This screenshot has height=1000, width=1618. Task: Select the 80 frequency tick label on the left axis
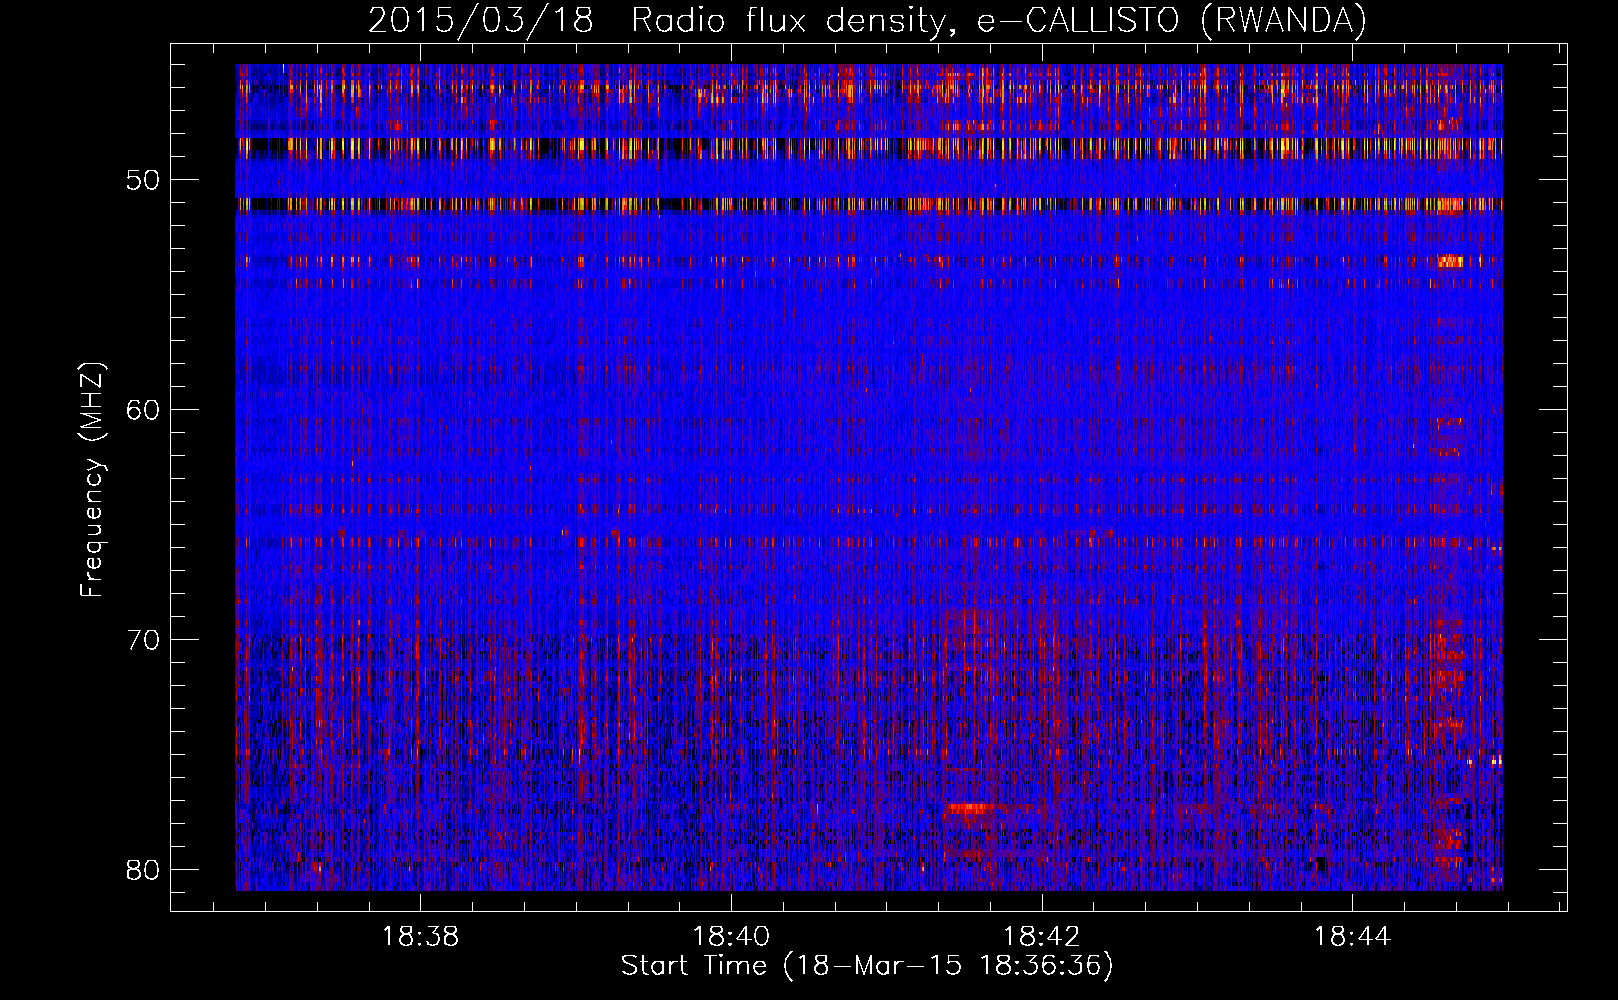point(144,870)
